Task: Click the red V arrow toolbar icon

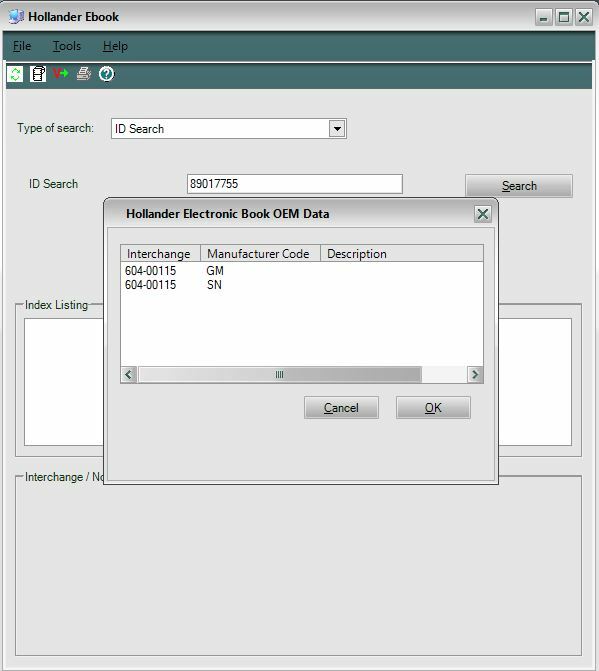Action: [61, 74]
